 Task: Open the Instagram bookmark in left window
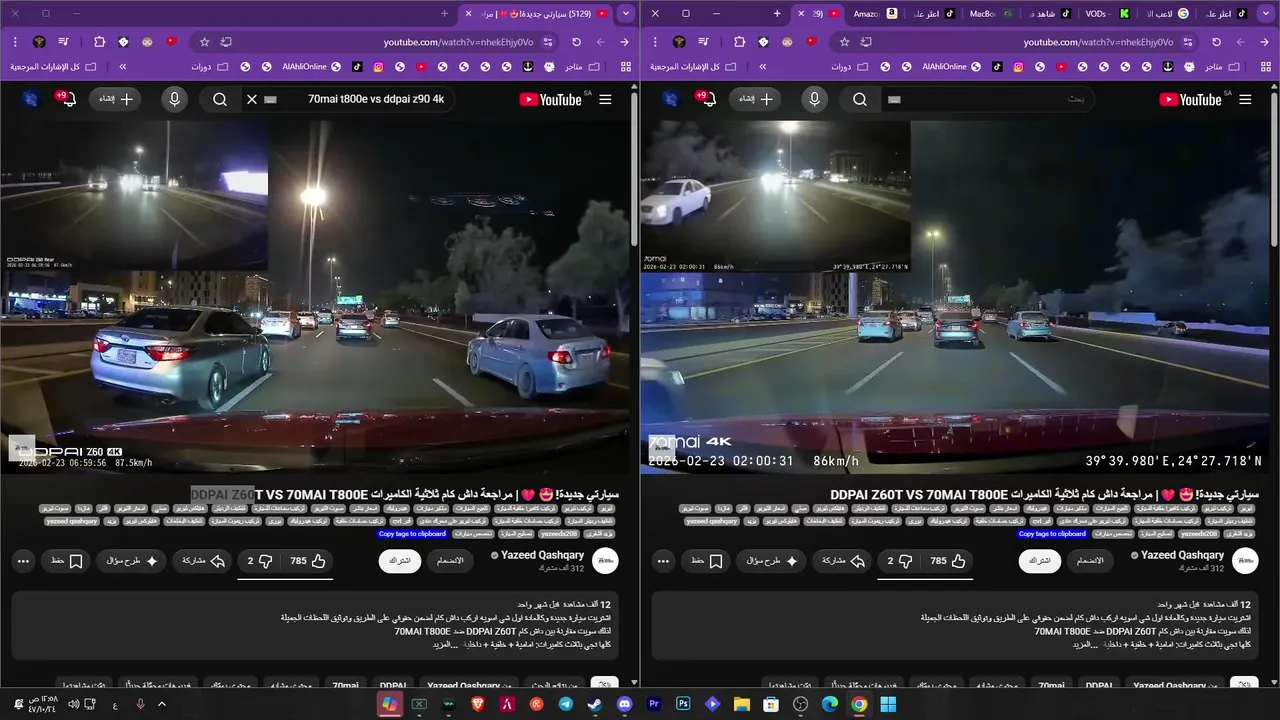coord(378,67)
